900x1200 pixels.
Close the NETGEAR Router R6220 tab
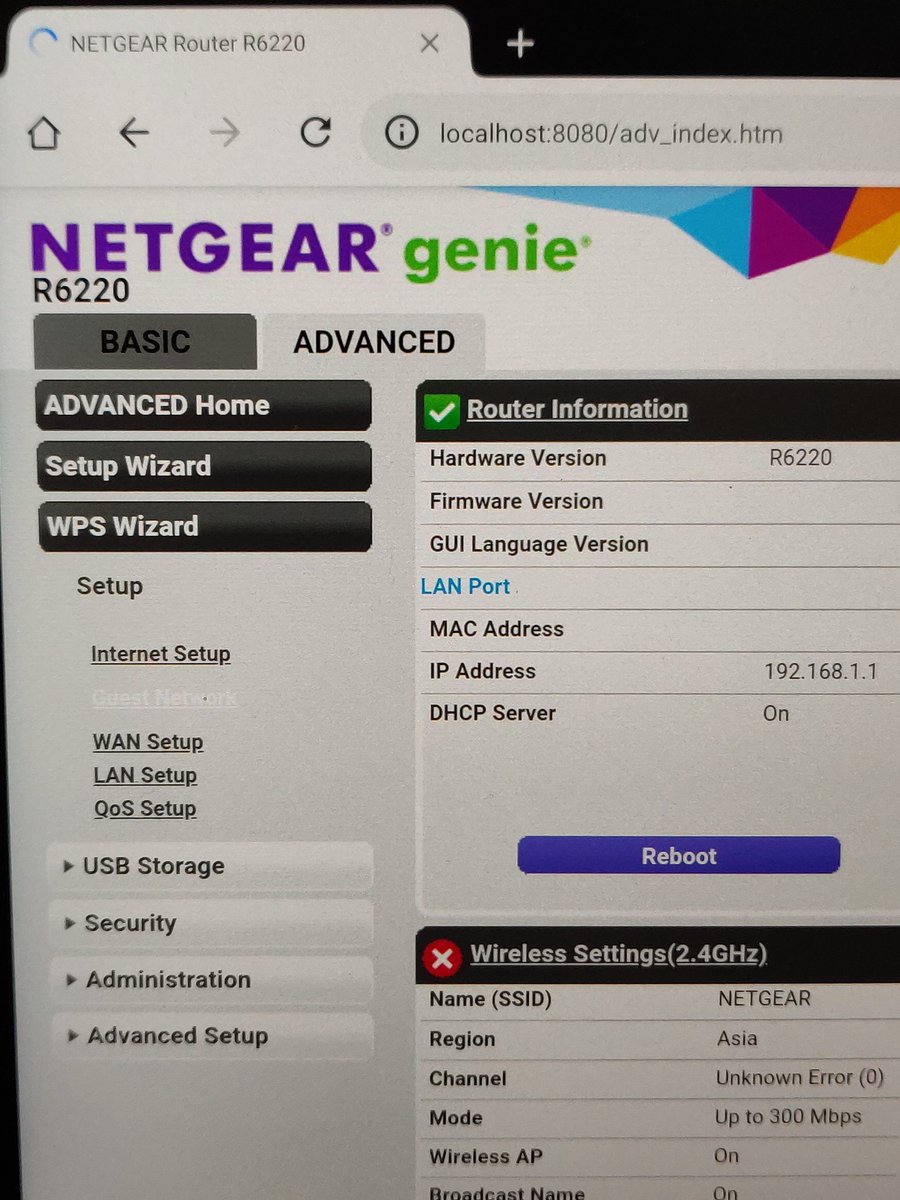pyautogui.click(x=429, y=43)
